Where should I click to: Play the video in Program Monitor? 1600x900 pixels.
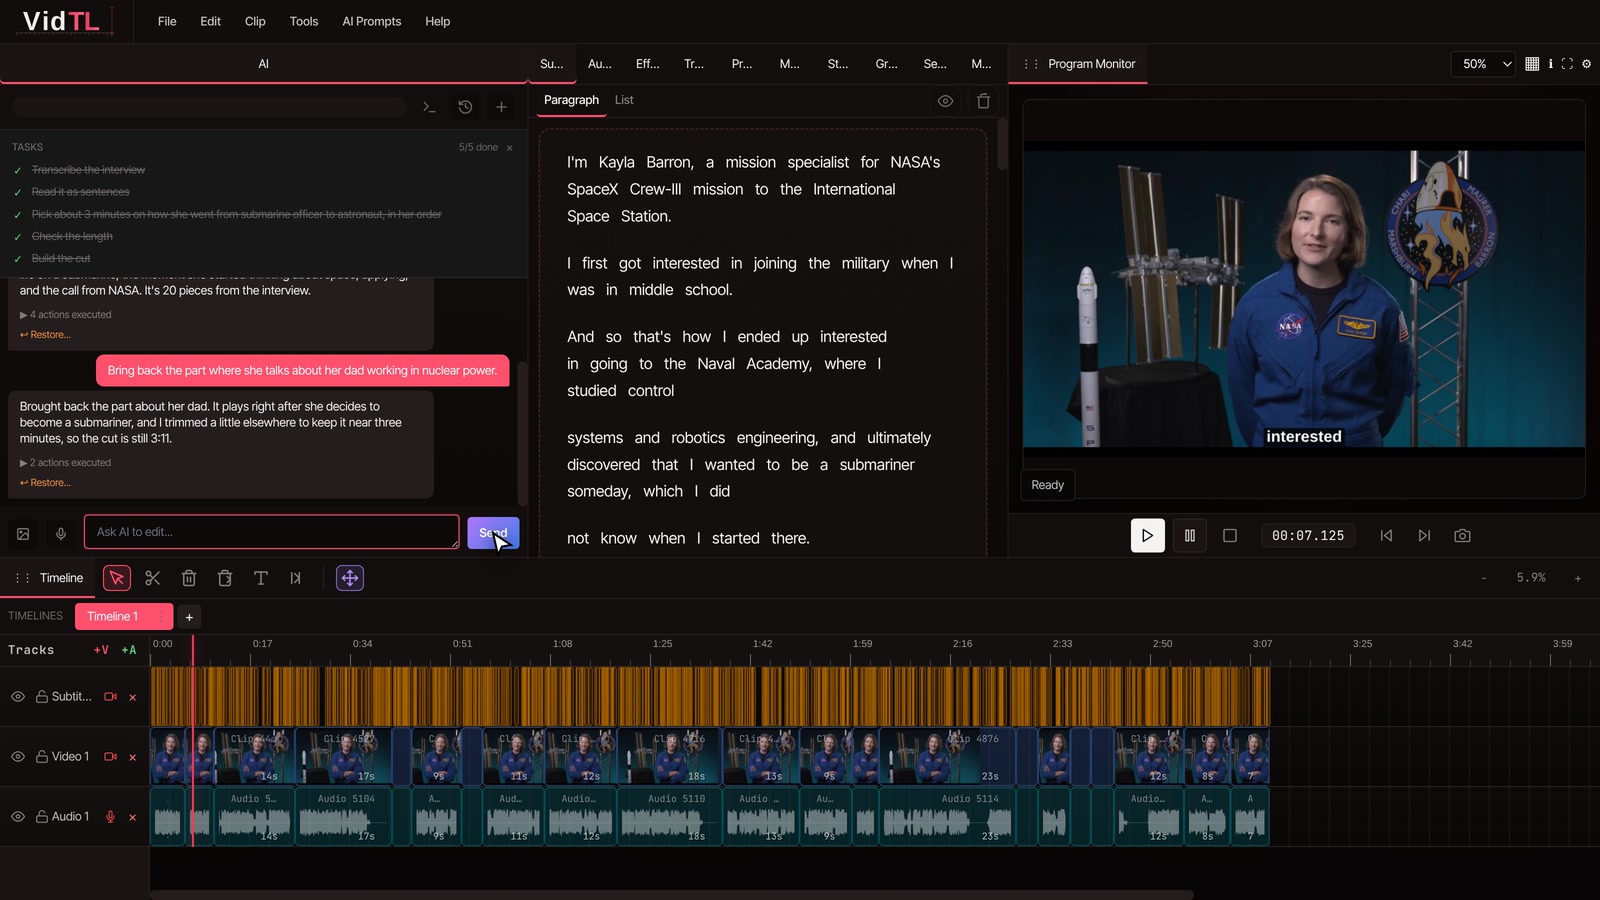click(x=1147, y=536)
